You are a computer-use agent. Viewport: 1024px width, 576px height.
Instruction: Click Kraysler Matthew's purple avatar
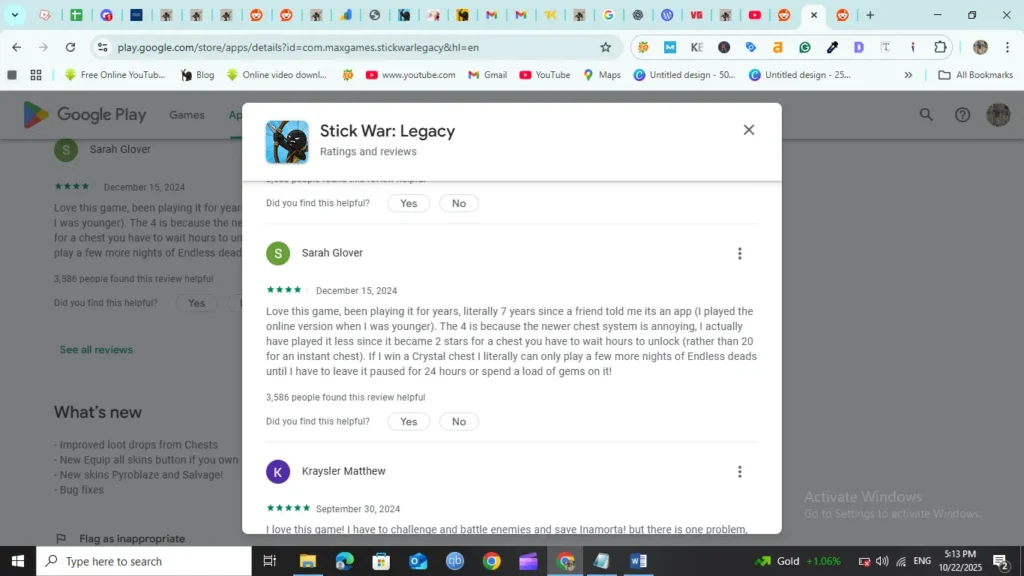pyautogui.click(x=278, y=472)
